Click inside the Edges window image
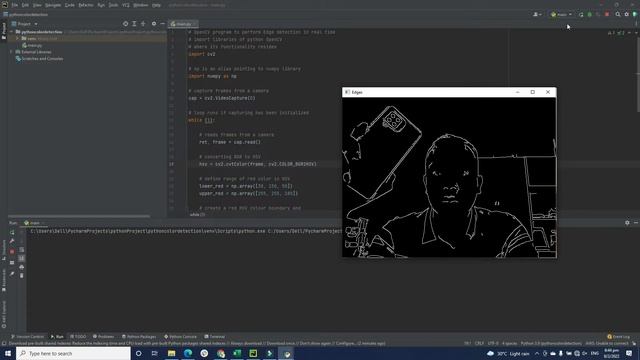Image resolution: width=640 pixels, height=360 pixels. coord(449,178)
